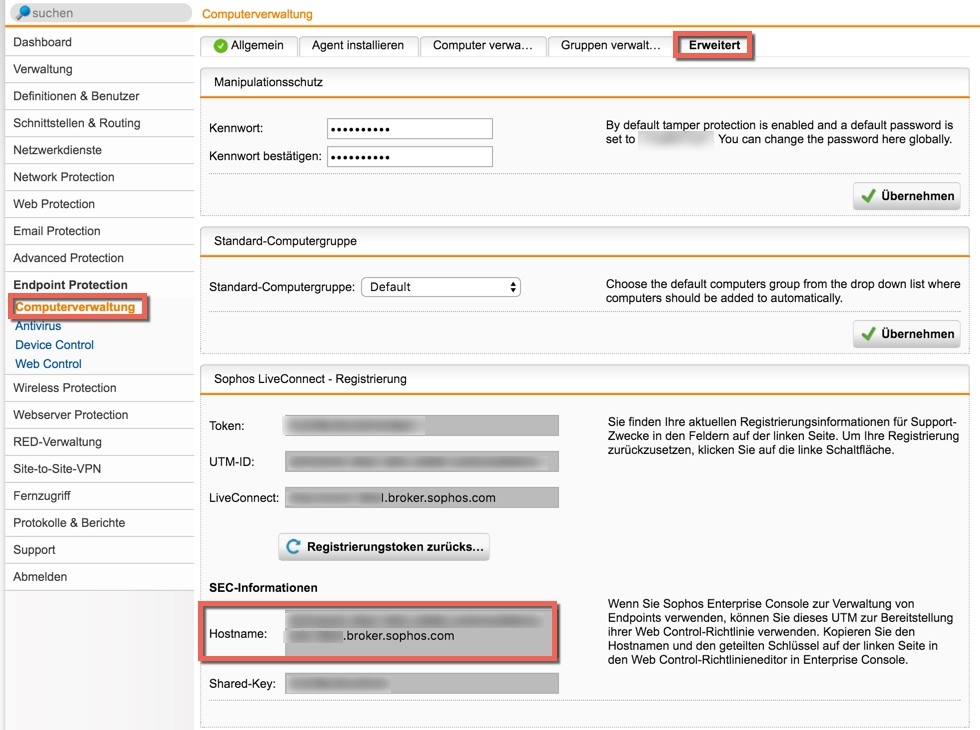The height and width of the screenshot is (730, 980).
Task: Open the Agent installieren tab
Action: [358, 46]
